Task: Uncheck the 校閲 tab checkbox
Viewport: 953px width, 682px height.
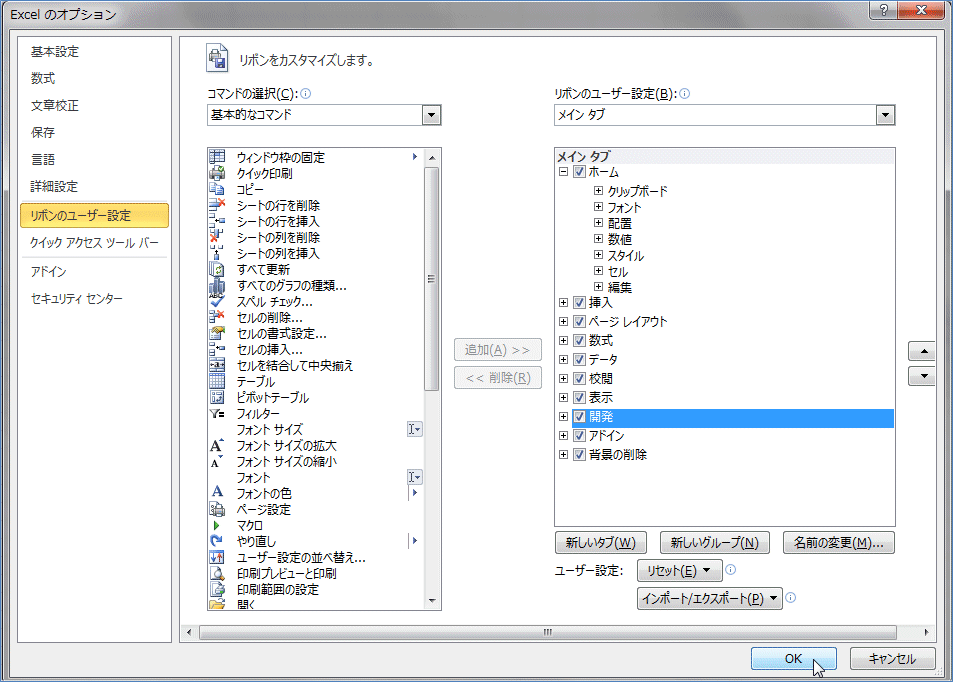Action: [579, 378]
